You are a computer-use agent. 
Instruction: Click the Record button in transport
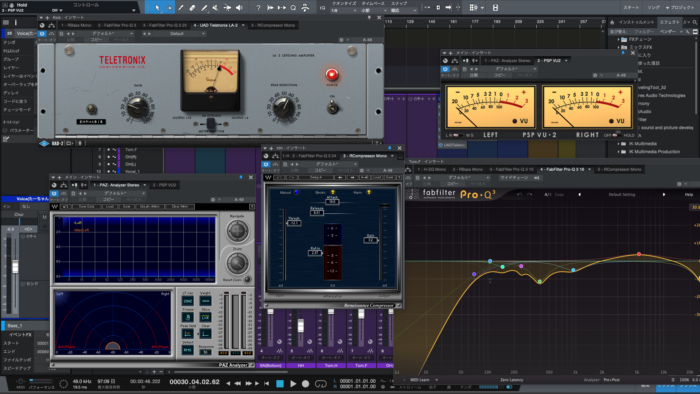305,383
